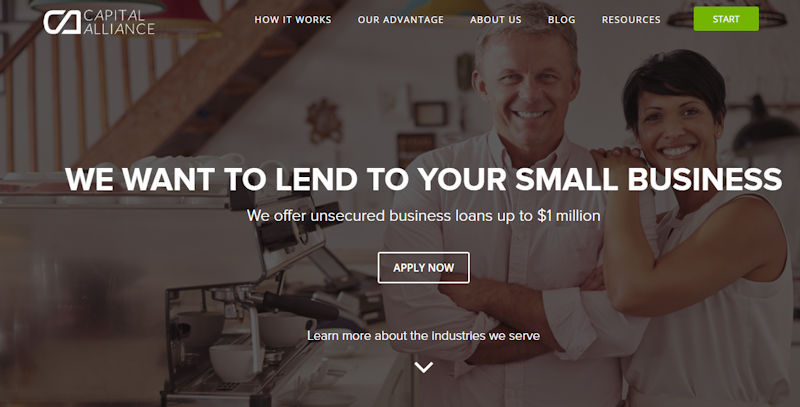Image resolution: width=800 pixels, height=407 pixels.
Task: Click the $1 million text
Action: pyautogui.click(x=568, y=216)
